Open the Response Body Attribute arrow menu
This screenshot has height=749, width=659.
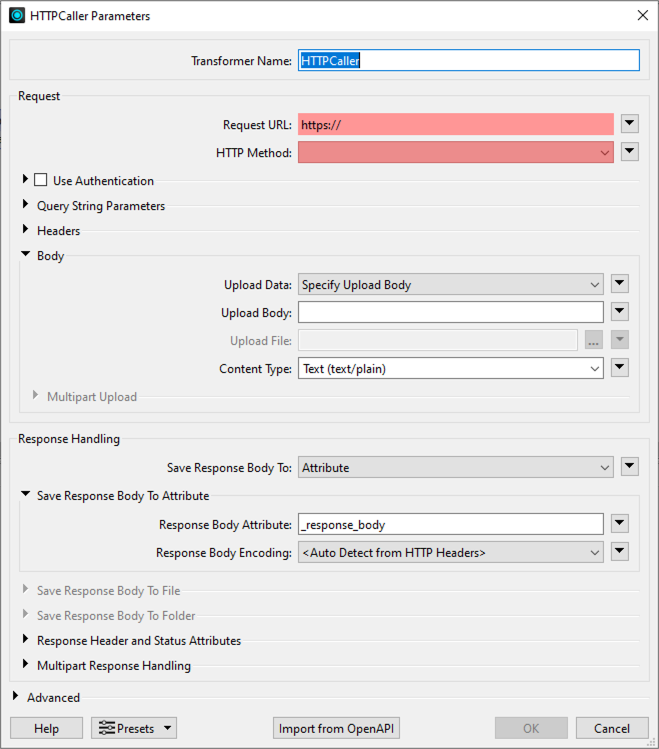620,524
